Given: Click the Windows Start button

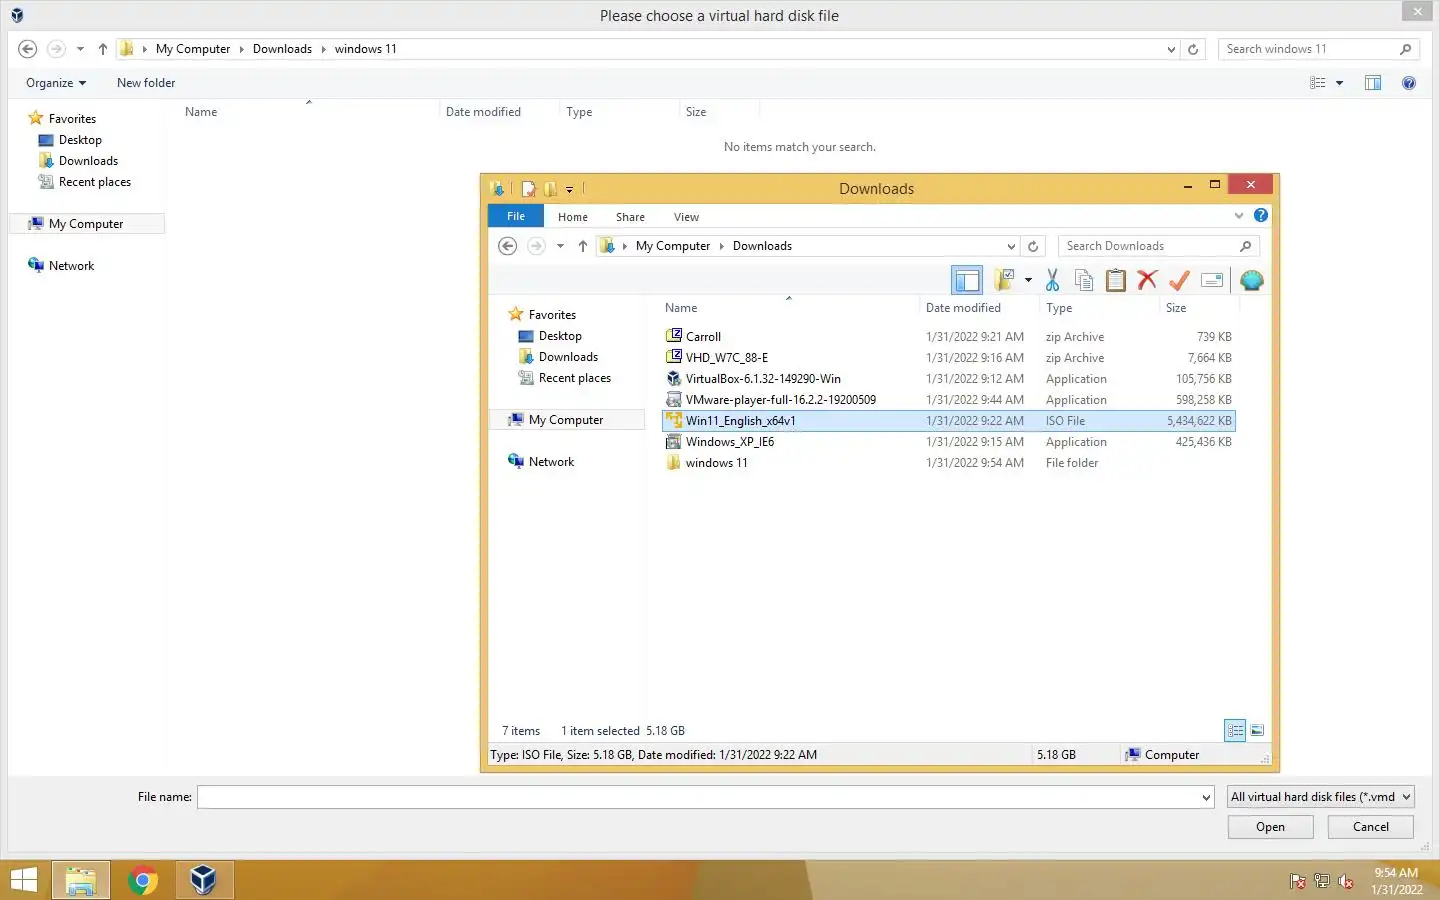Looking at the screenshot, I should 23,881.
